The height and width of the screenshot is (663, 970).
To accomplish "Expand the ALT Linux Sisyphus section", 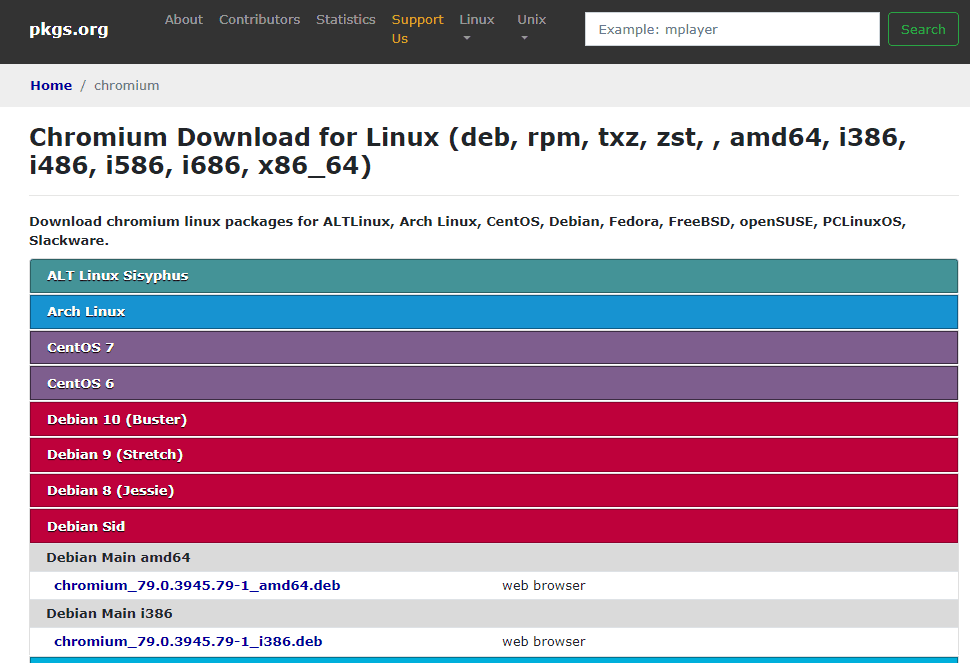I will pos(494,275).
